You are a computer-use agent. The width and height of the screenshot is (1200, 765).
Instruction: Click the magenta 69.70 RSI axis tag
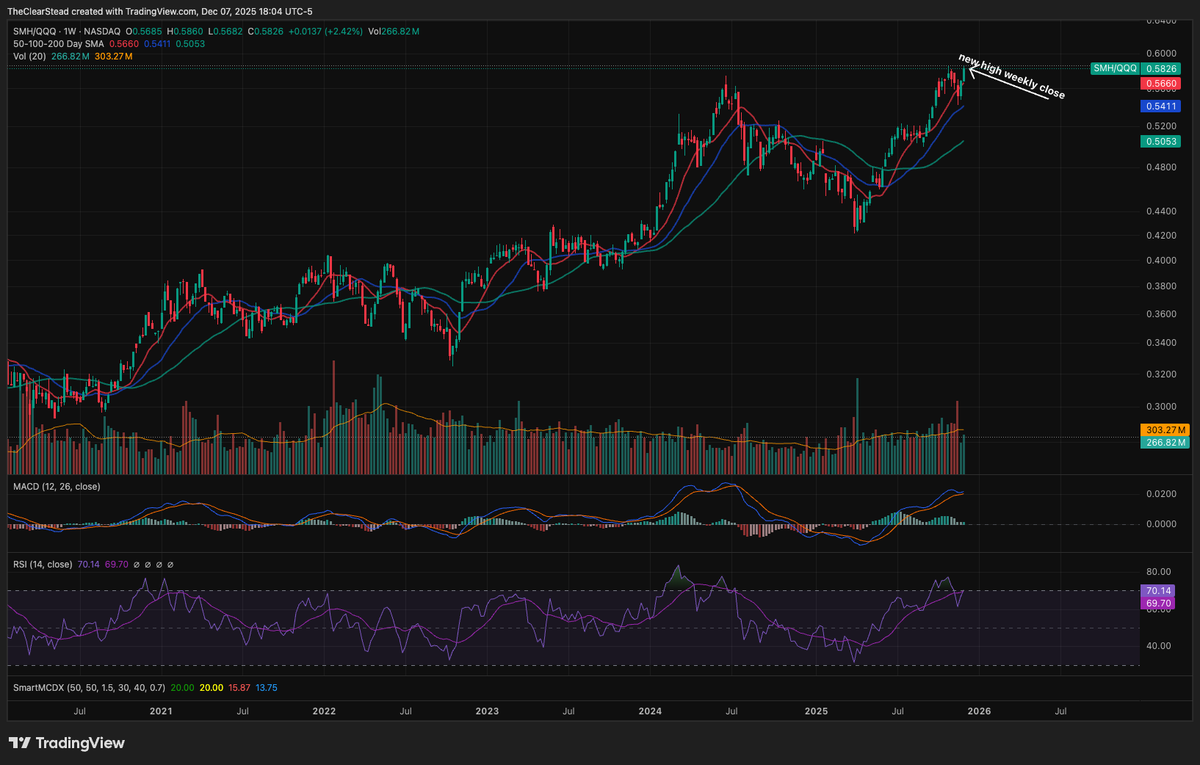click(1157, 604)
